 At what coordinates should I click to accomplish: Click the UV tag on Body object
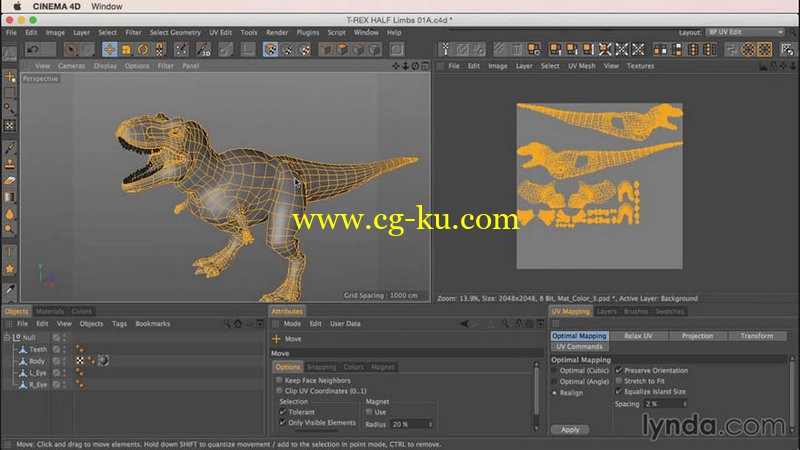point(80,361)
